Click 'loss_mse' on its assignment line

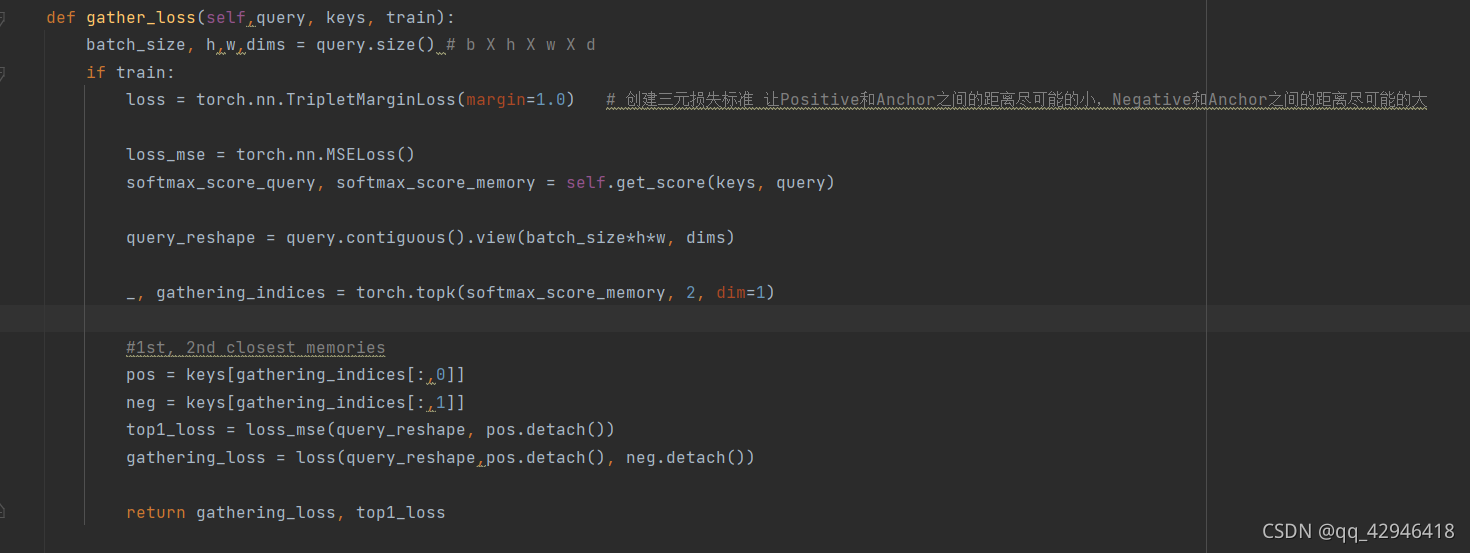[166, 154]
